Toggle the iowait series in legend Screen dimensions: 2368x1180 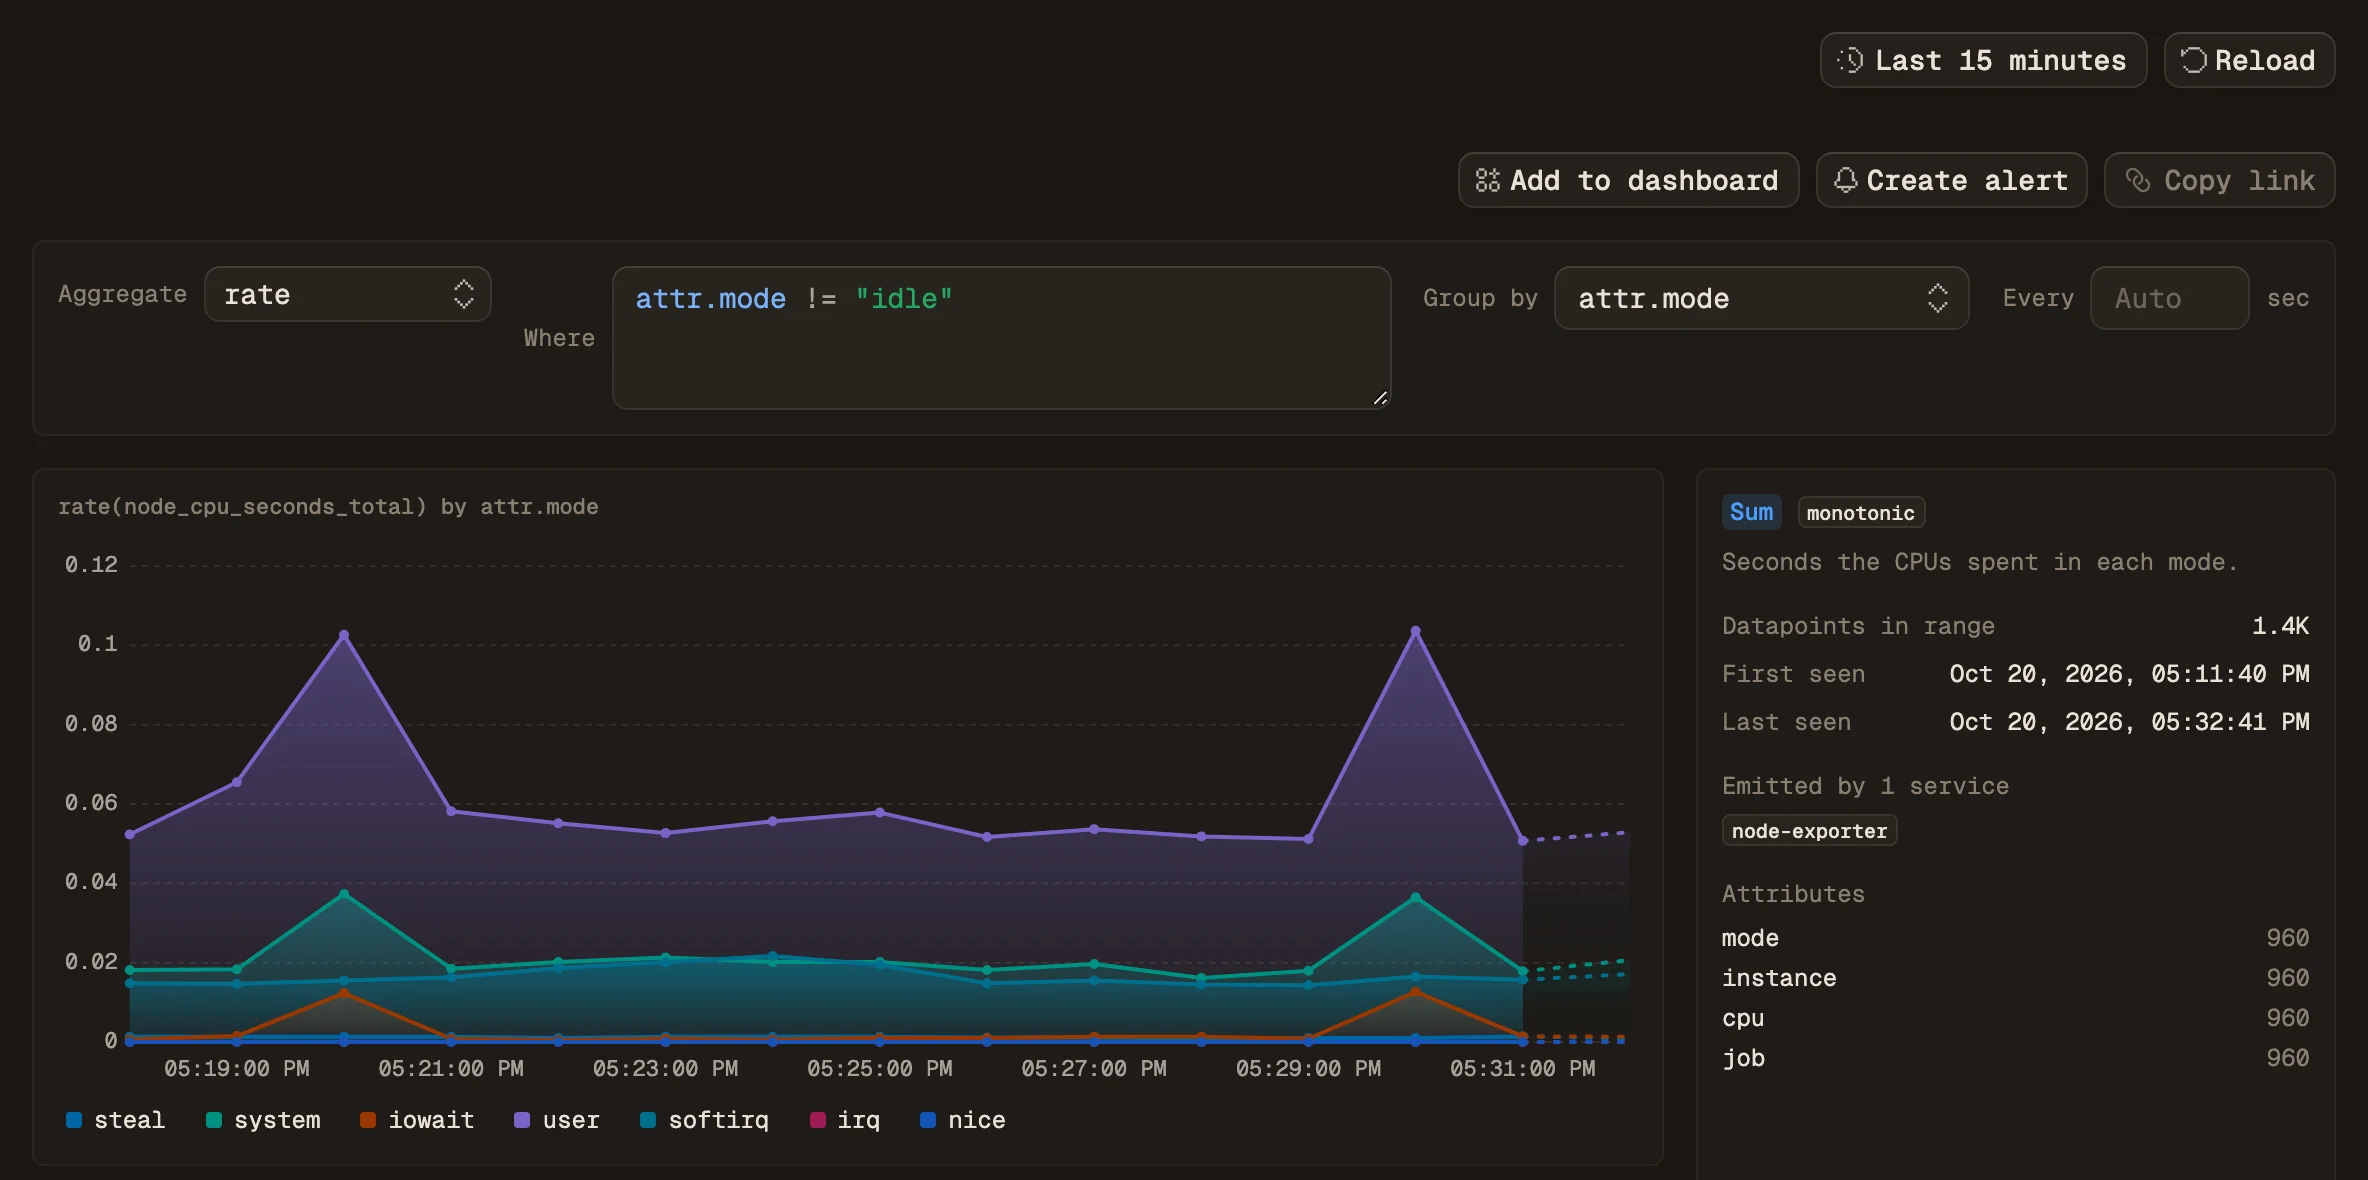(x=417, y=1120)
